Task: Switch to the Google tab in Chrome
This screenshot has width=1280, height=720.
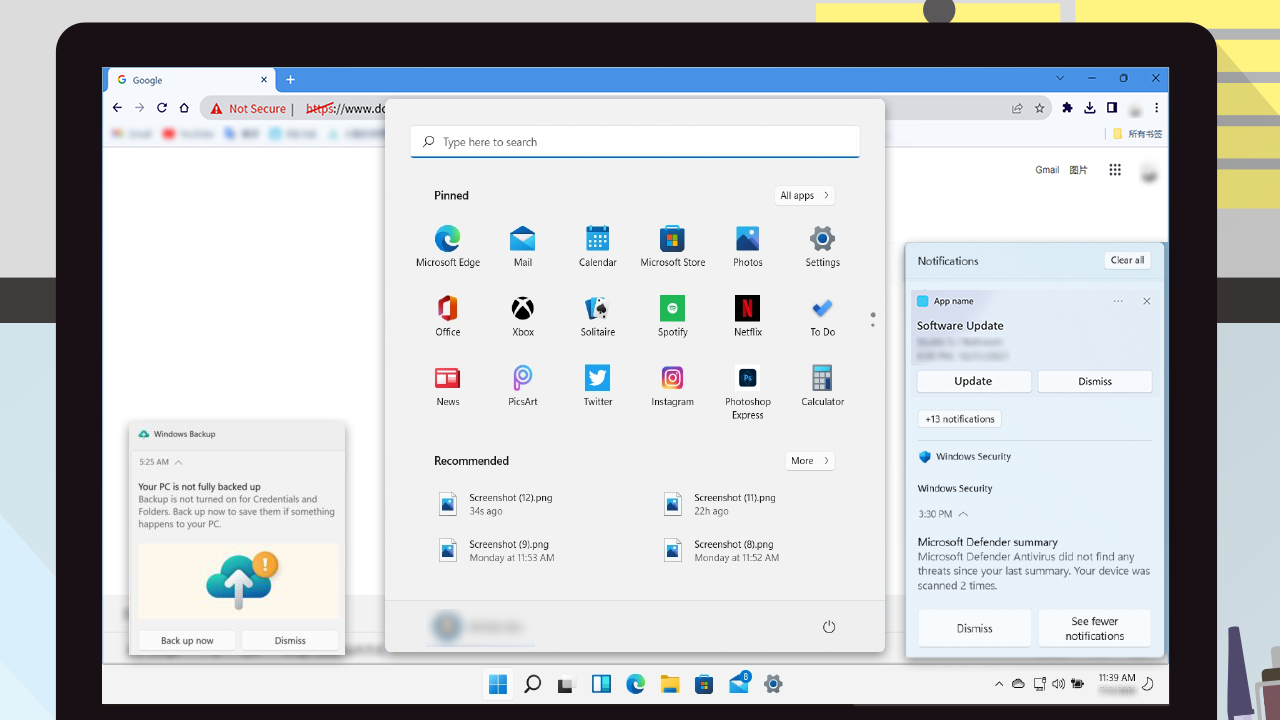Action: (193, 80)
